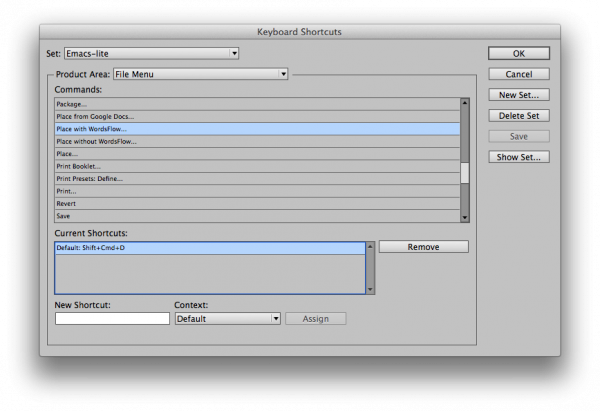Open the Set dropdown showing Emacs-lite
This screenshot has width=600, height=411.
tap(152, 52)
